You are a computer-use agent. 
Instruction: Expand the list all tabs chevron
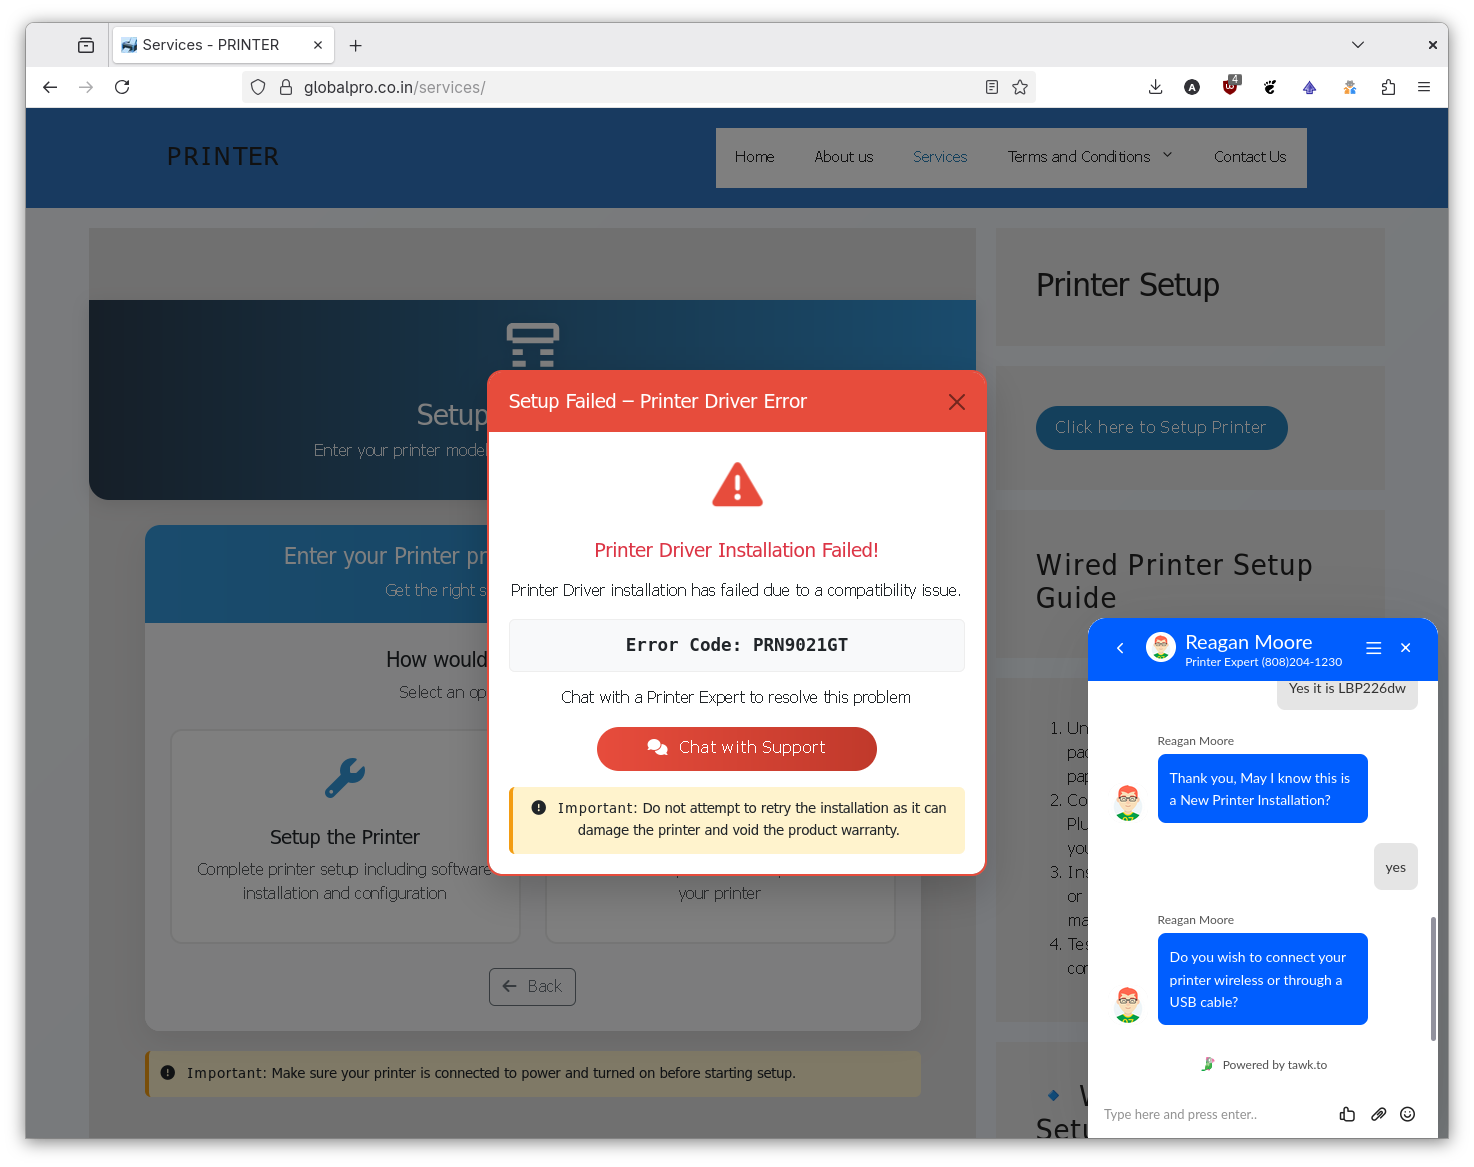(1357, 45)
